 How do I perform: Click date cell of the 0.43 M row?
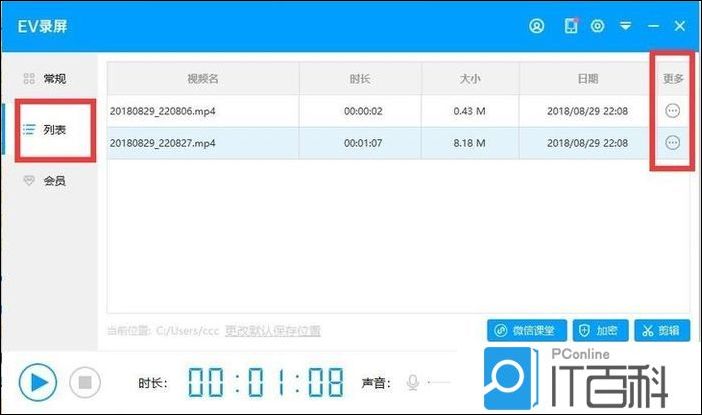coord(587,111)
